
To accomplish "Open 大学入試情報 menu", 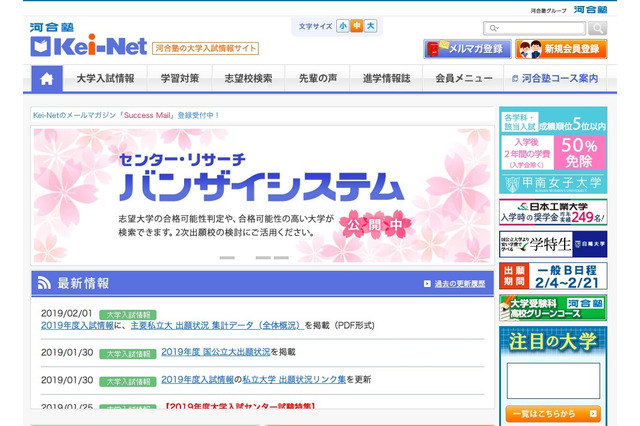I will (x=105, y=78).
